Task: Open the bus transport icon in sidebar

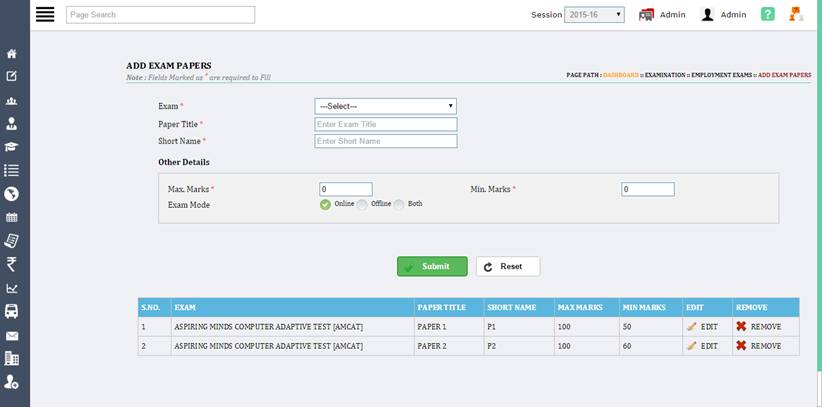Action: click(12, 311)
